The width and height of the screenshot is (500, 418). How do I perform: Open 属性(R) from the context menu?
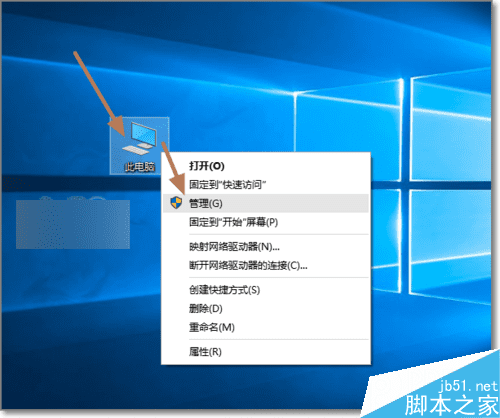(x=266, y=352)
